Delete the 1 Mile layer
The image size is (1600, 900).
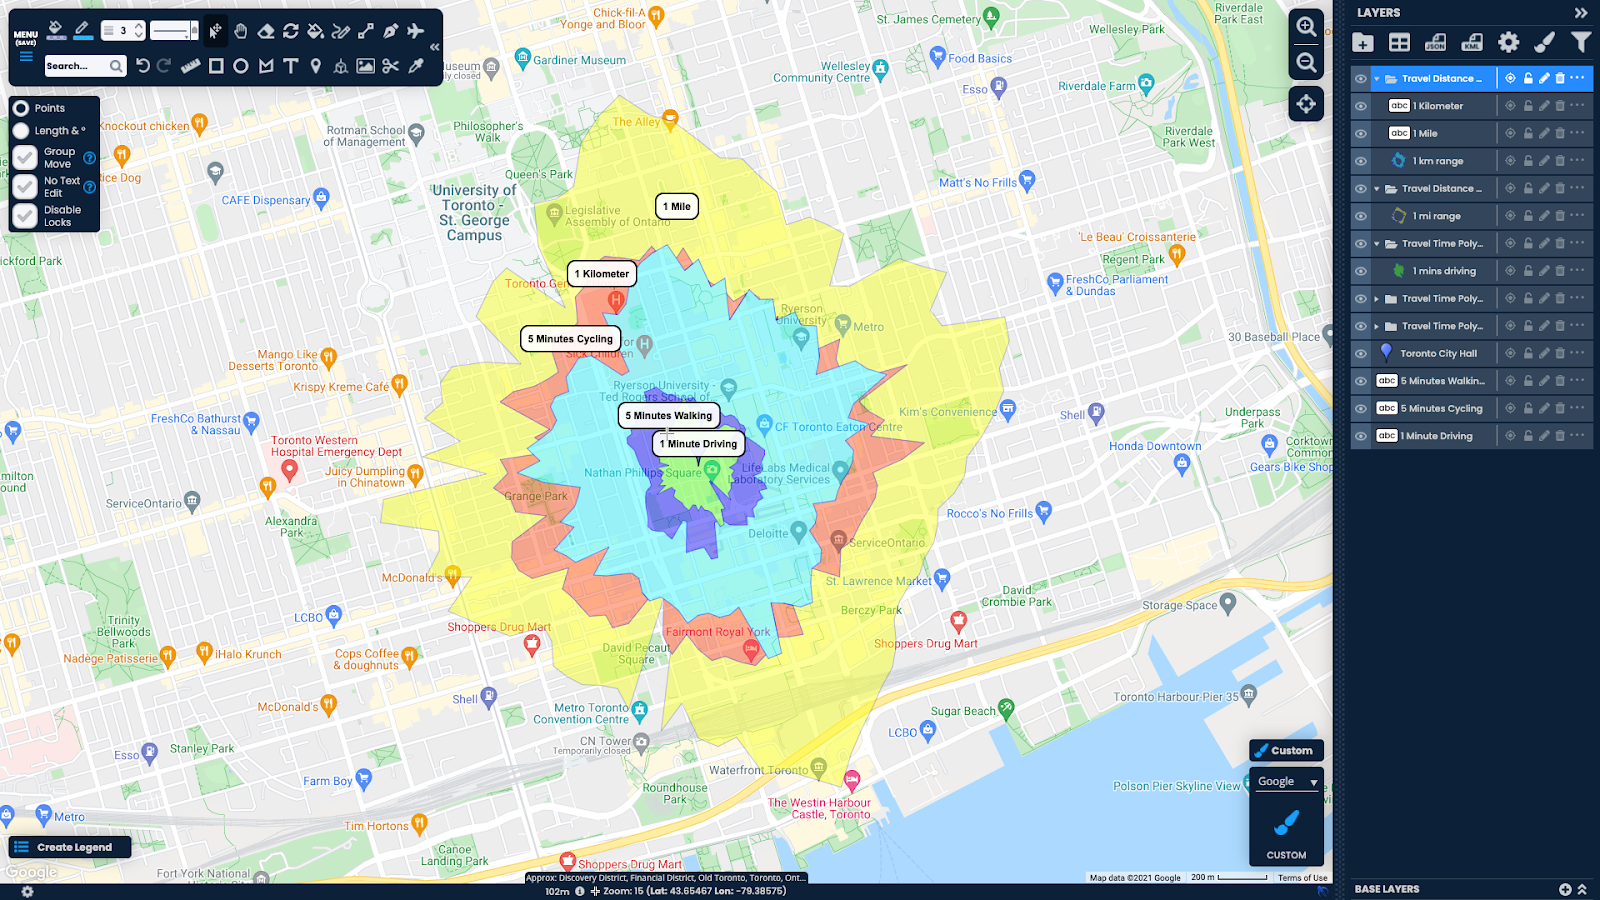[1560, 133]
